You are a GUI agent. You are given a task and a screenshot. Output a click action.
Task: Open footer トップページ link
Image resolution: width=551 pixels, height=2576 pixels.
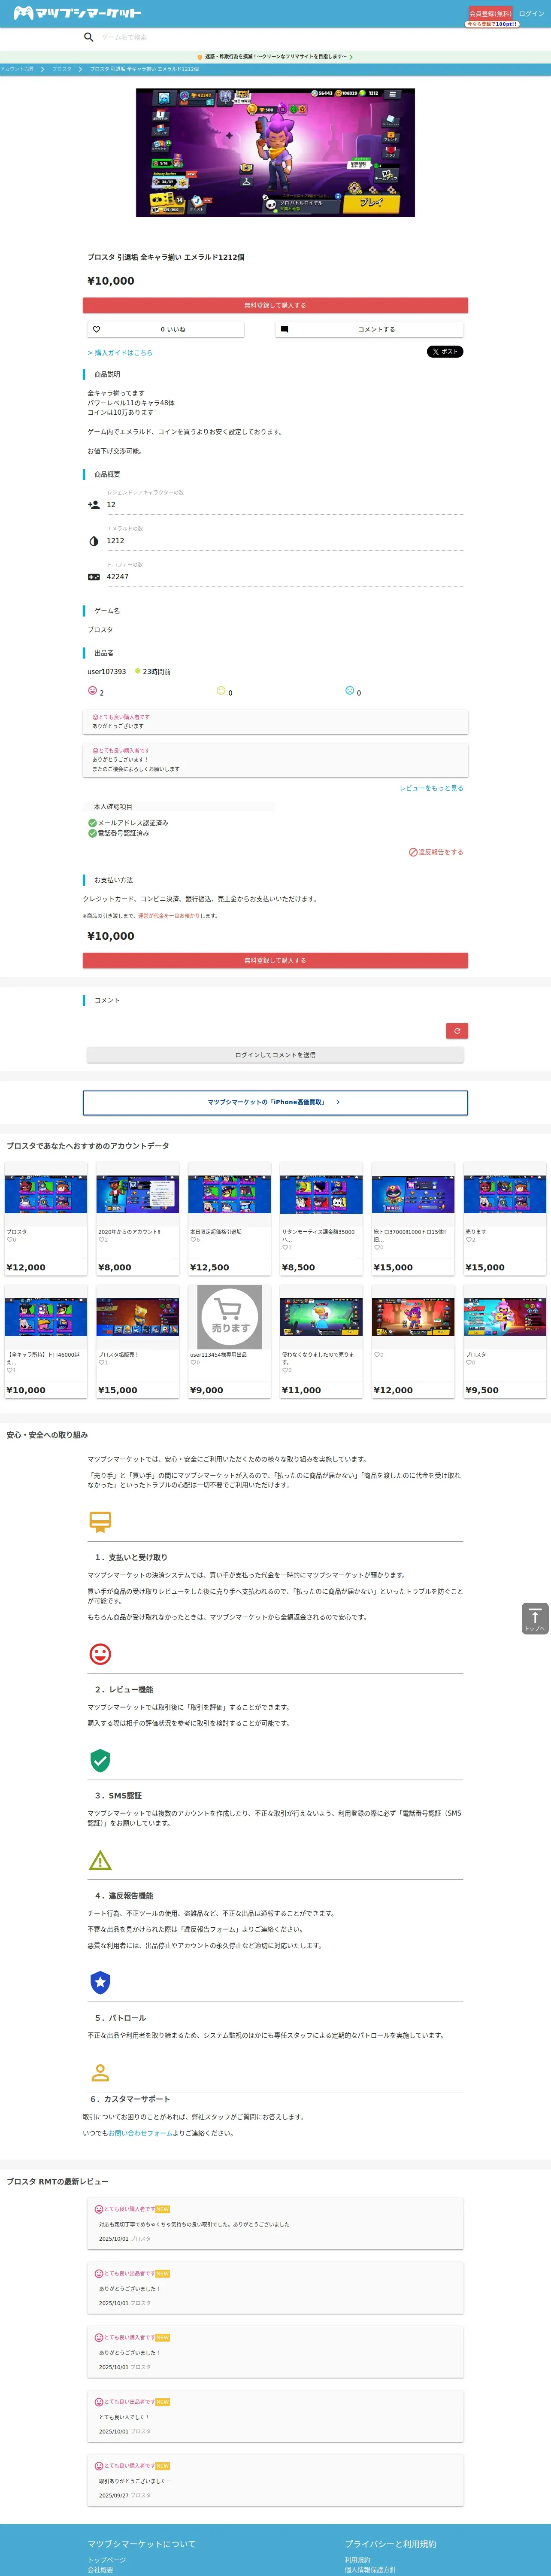[x=106, y=2560]
